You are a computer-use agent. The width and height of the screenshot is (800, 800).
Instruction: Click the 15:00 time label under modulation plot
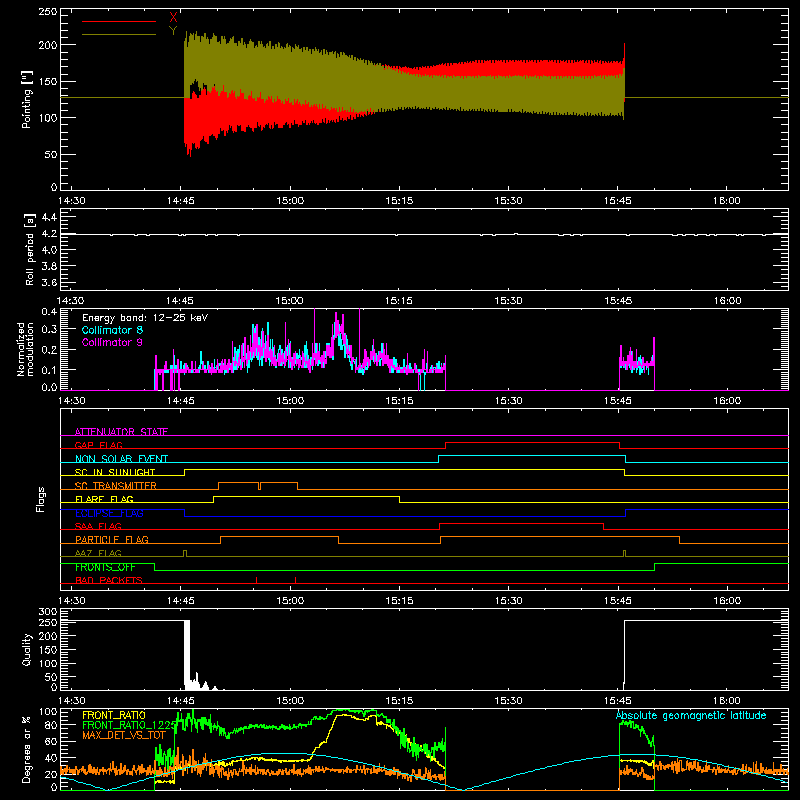click(290, 401)
